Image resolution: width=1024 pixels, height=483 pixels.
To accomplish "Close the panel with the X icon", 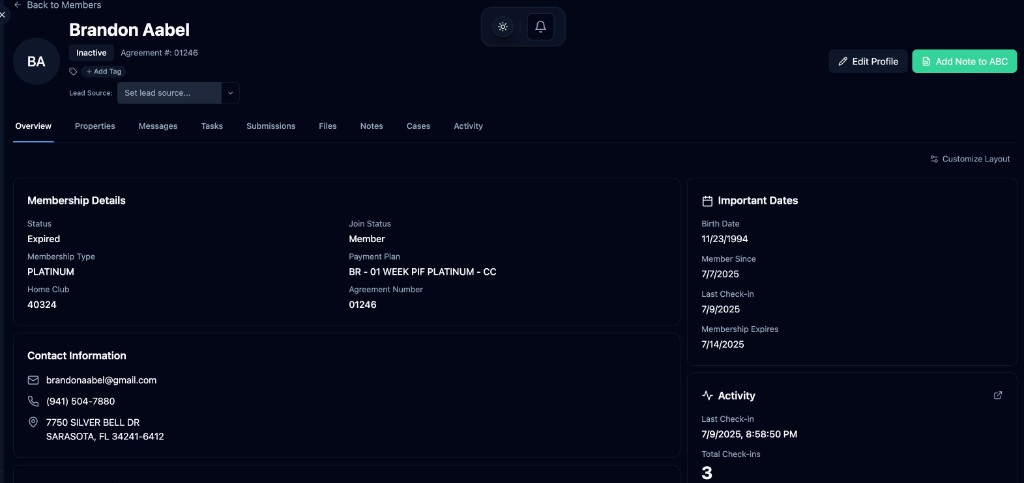I will [x=3, y=14].
